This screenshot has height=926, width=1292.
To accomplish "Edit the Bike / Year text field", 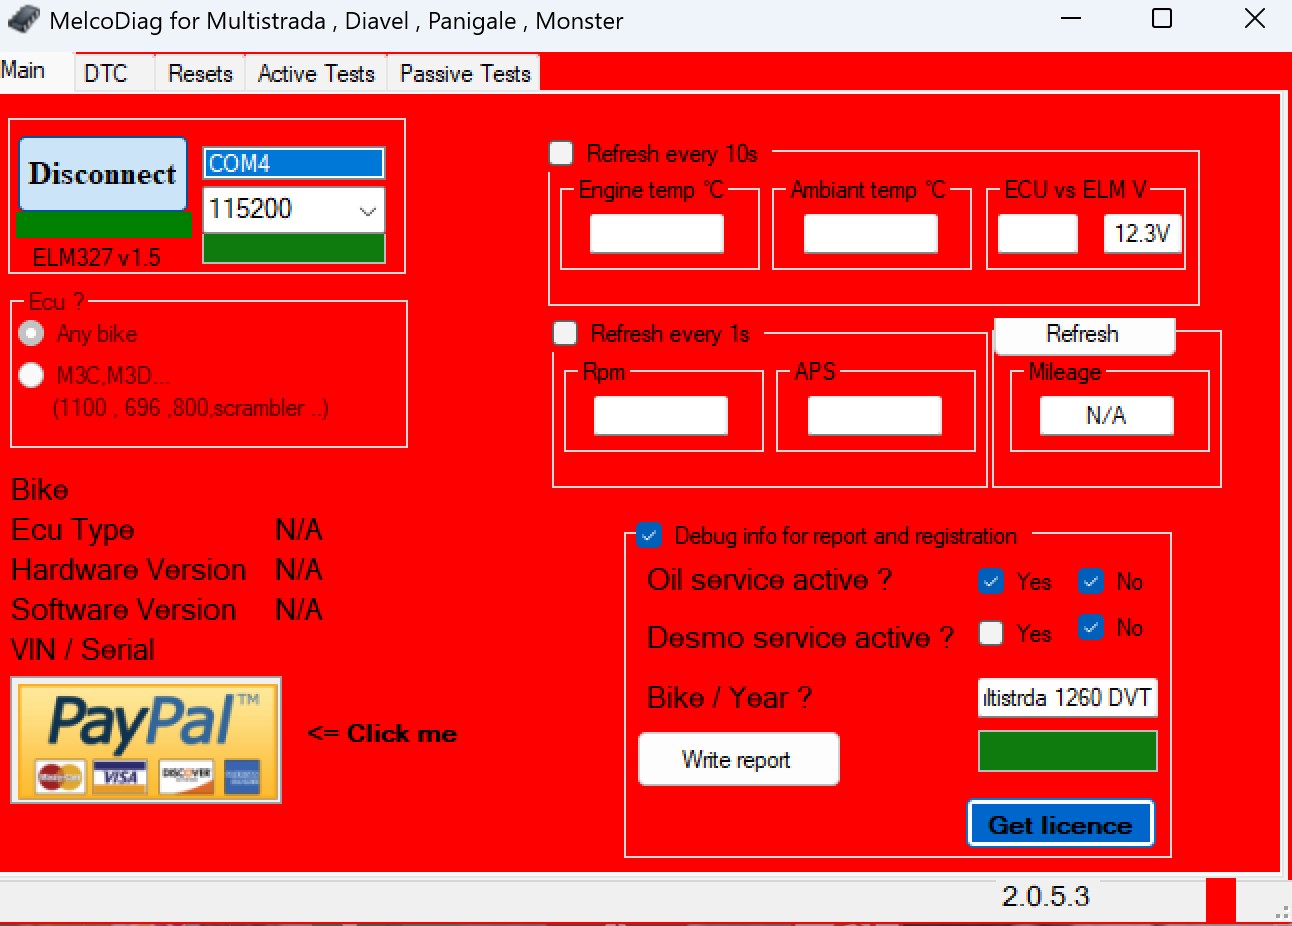I will (1067, 697).
